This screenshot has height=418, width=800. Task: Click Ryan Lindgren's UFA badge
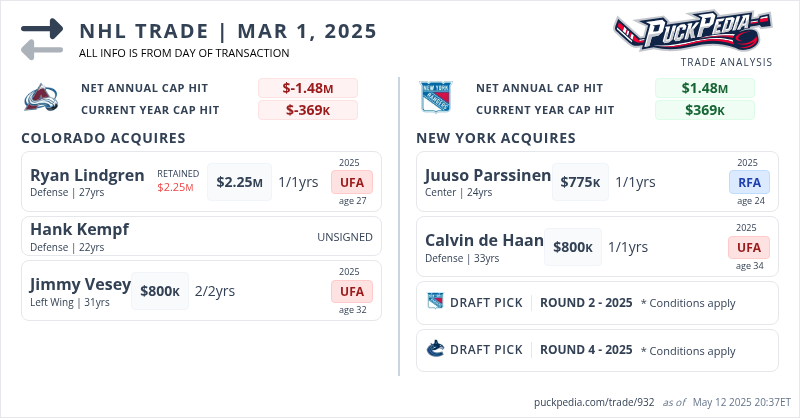[x=352, y=182]
